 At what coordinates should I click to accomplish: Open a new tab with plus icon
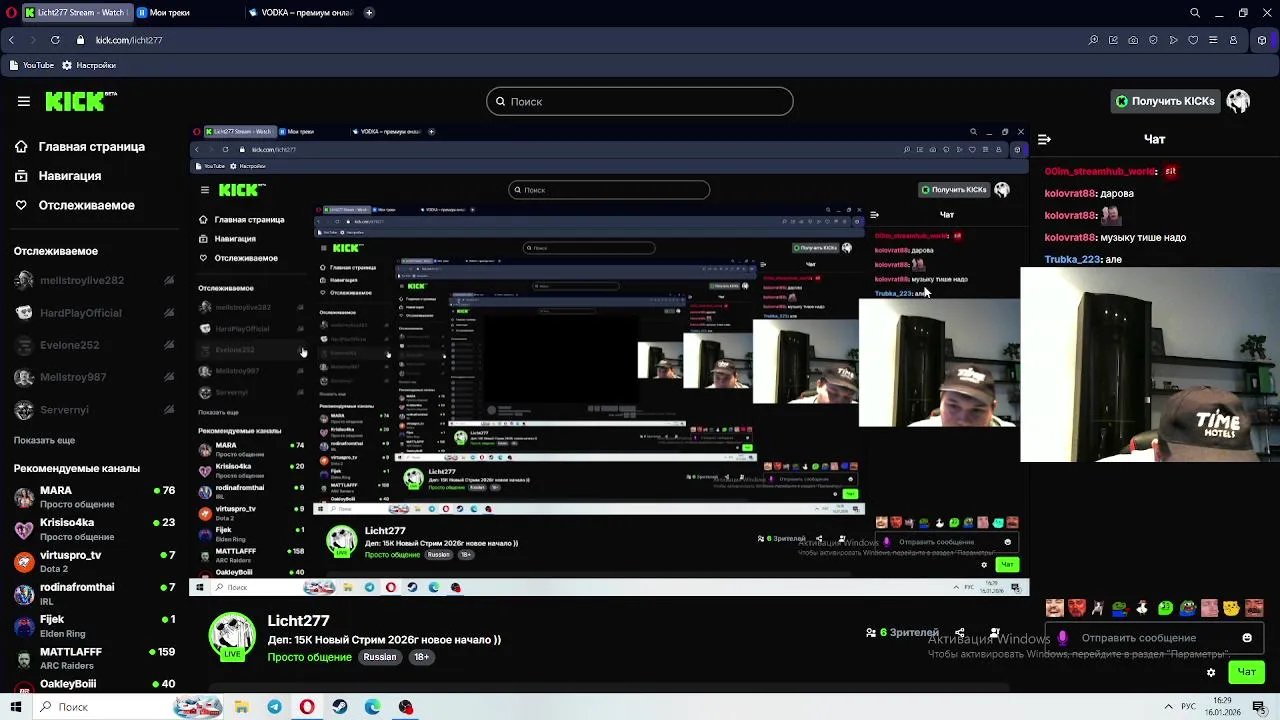369,13
